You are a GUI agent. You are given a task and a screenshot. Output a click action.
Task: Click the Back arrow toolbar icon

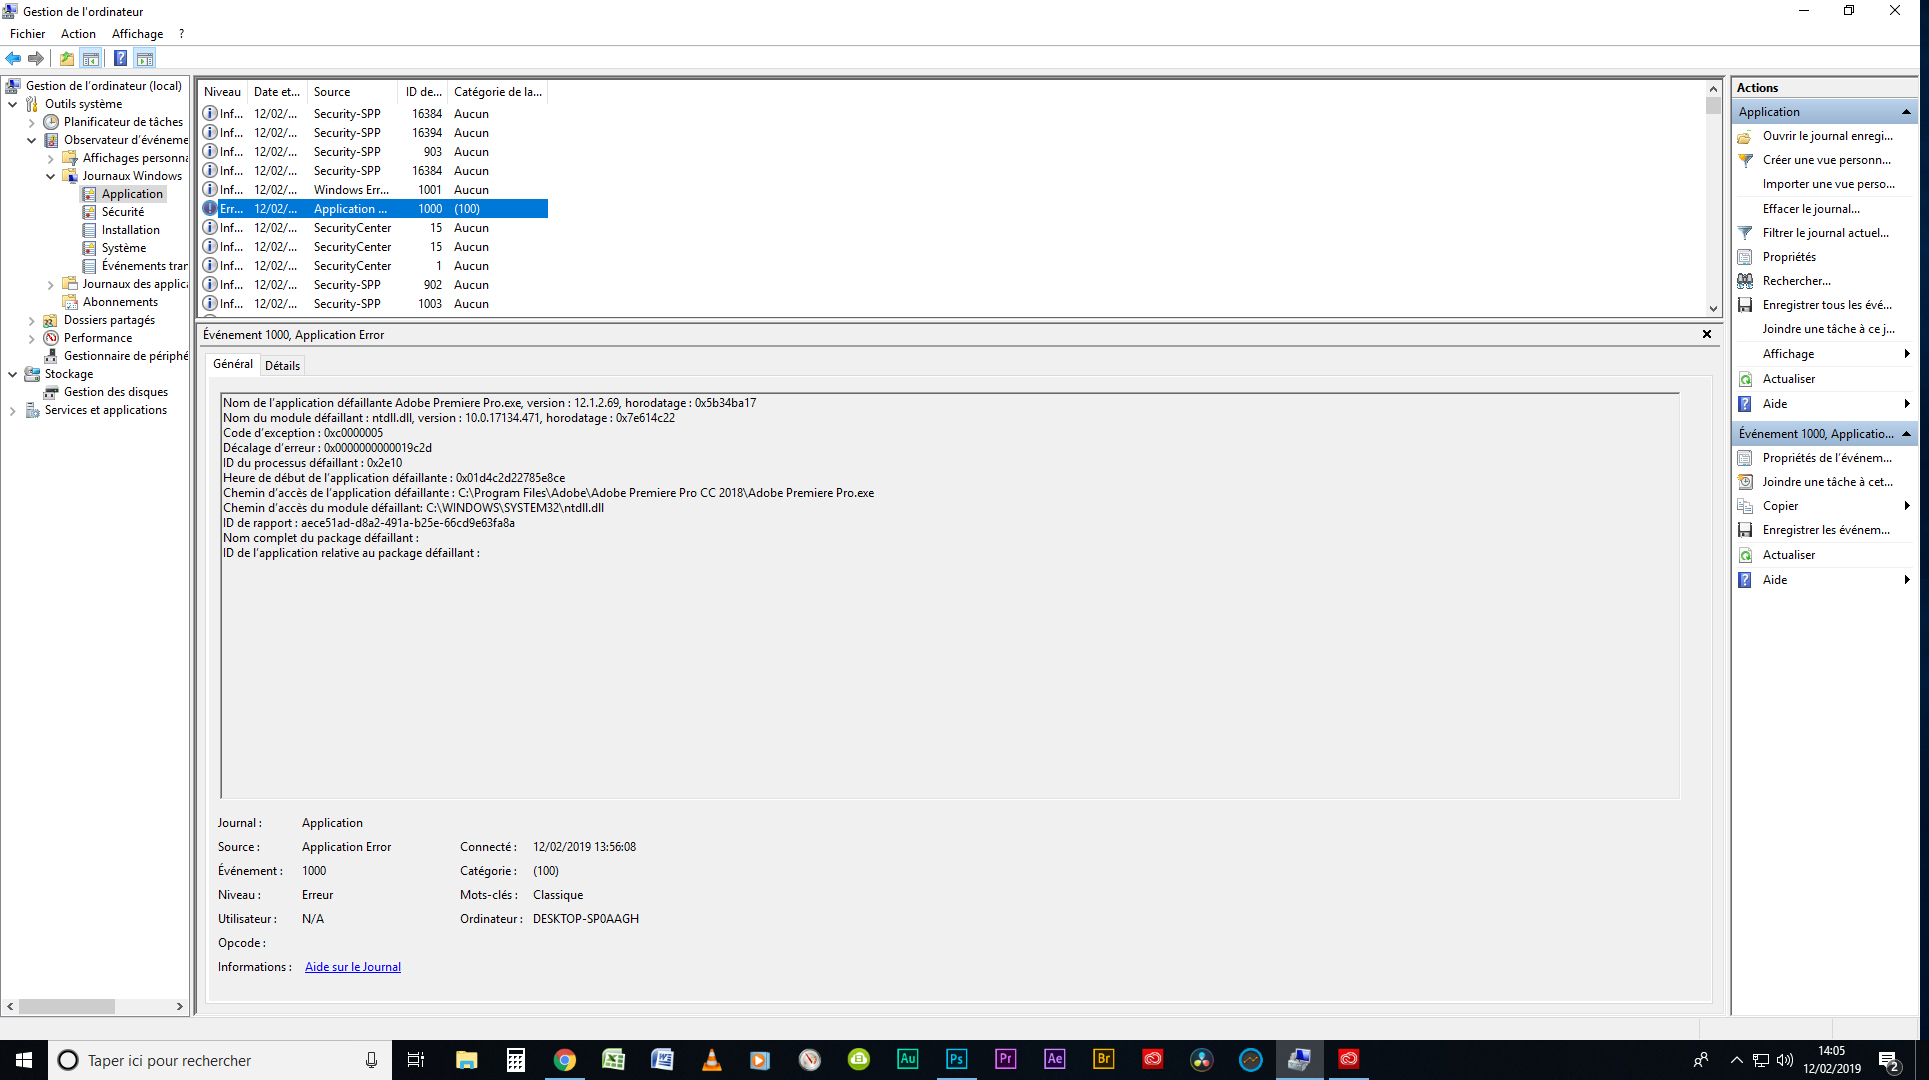[13, 58]
